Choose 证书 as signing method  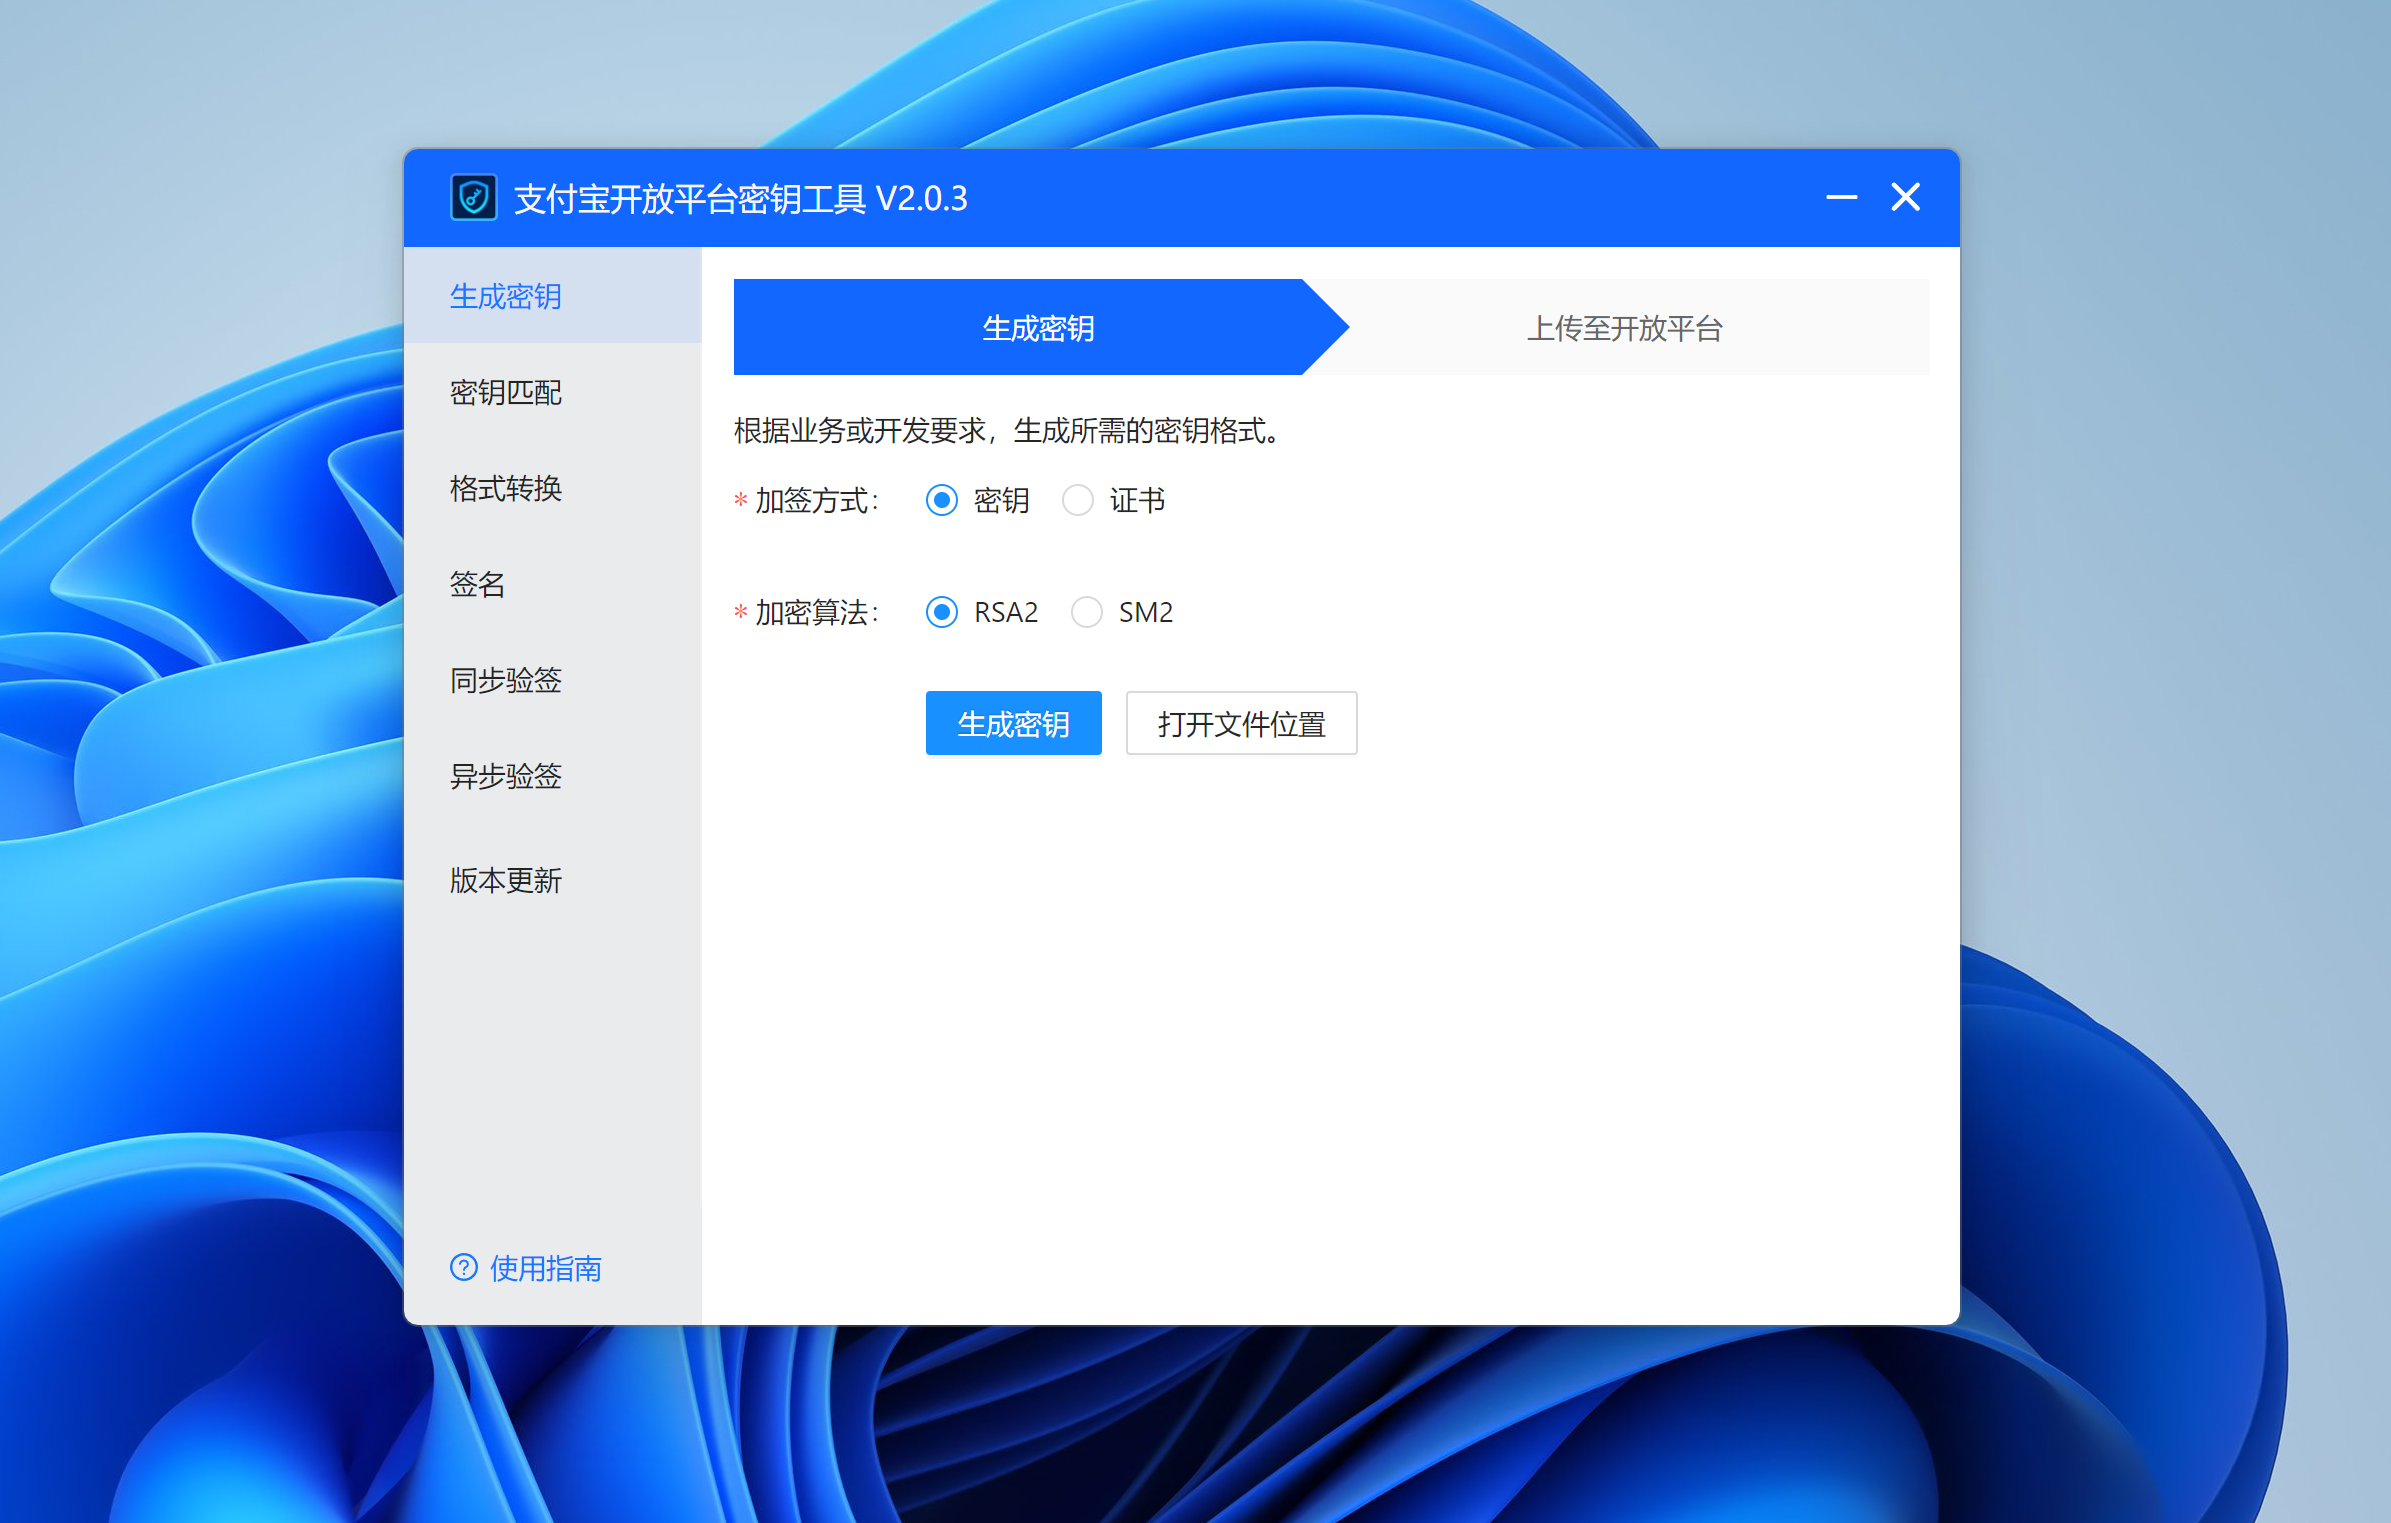pyautogui.click(x=1078, y=500)
